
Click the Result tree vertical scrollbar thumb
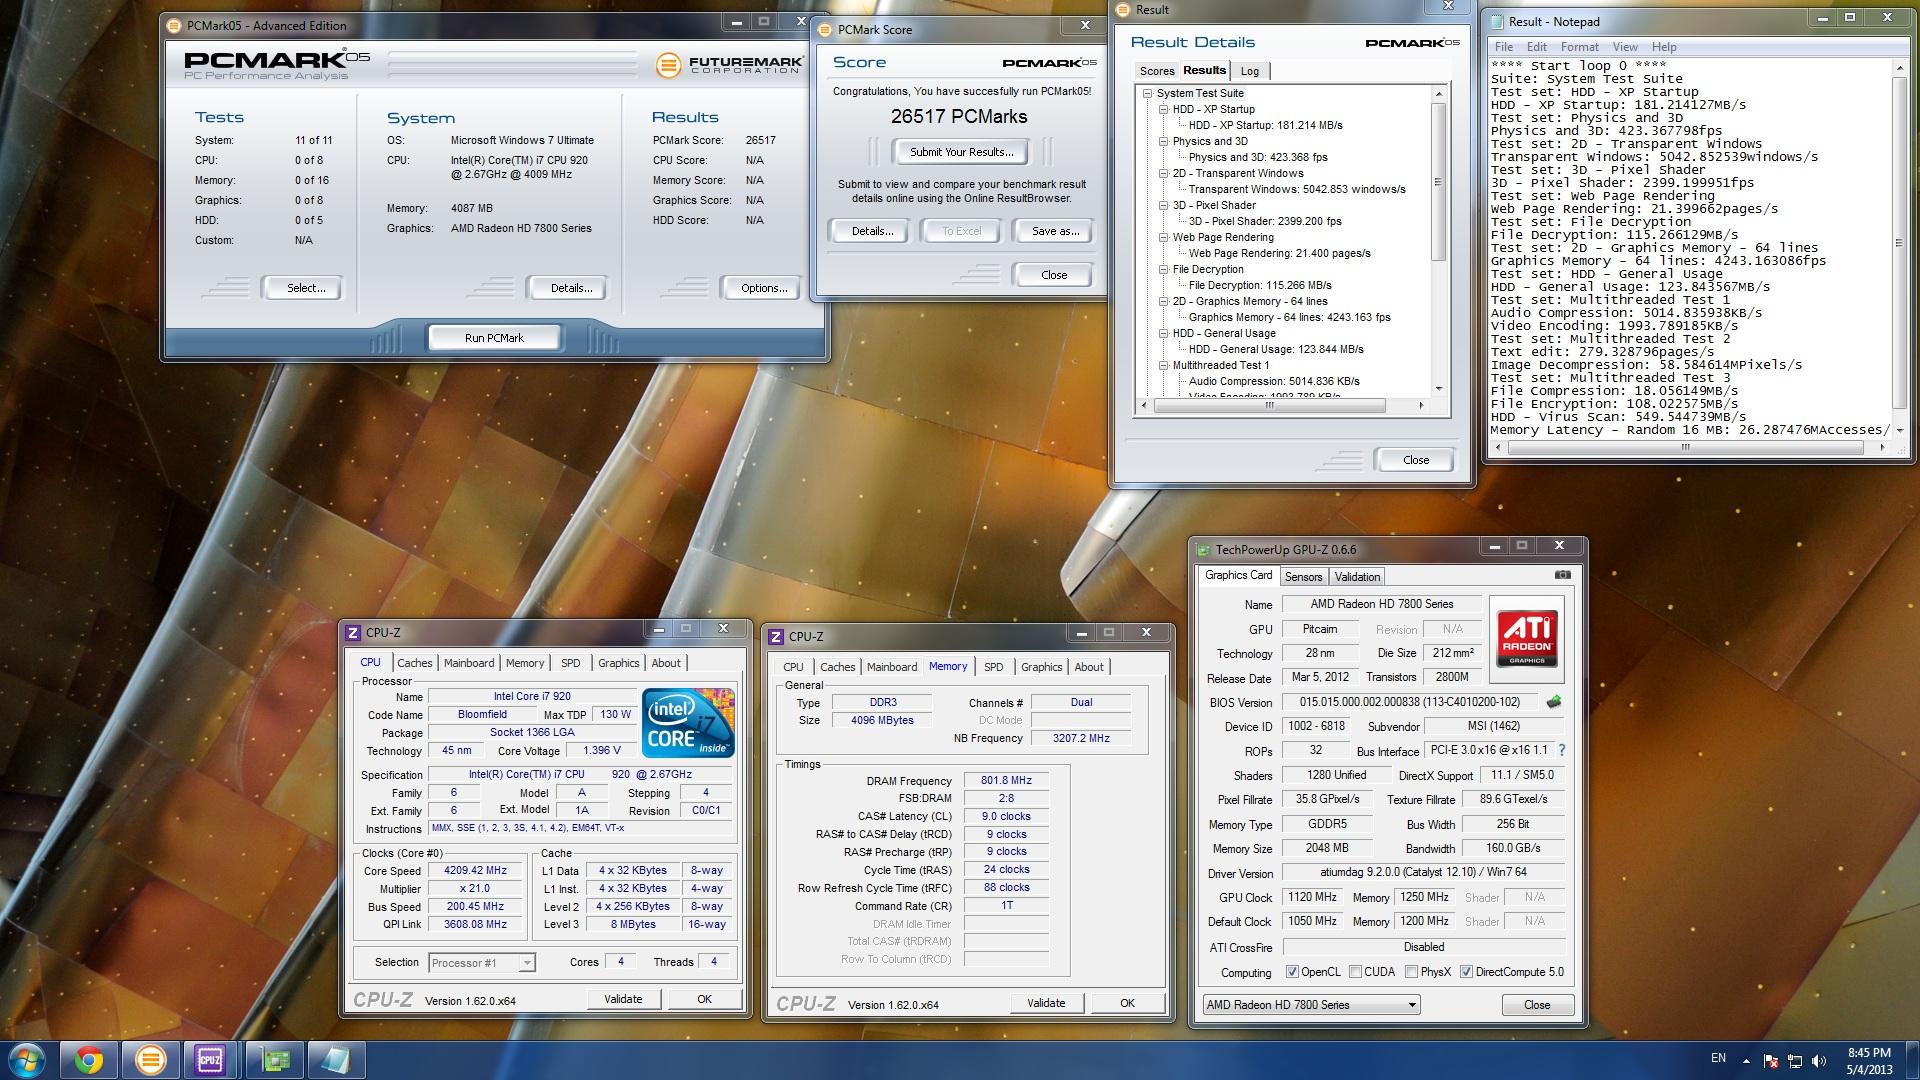(x=1439, y=181)
